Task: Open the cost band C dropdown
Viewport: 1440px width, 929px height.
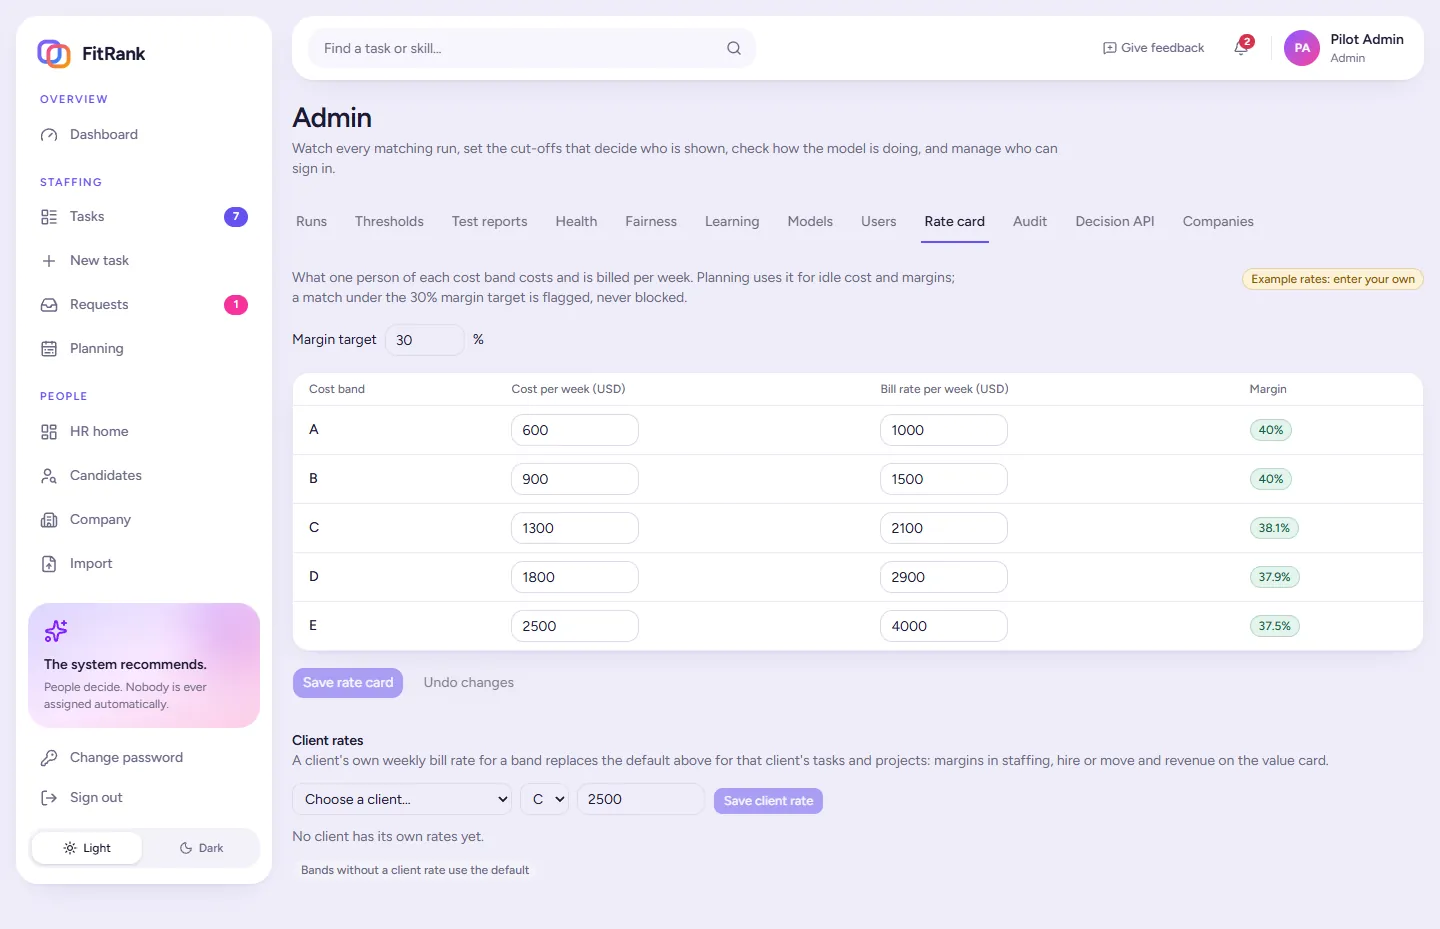Action: pyautogui.click(x=545, y=800)
